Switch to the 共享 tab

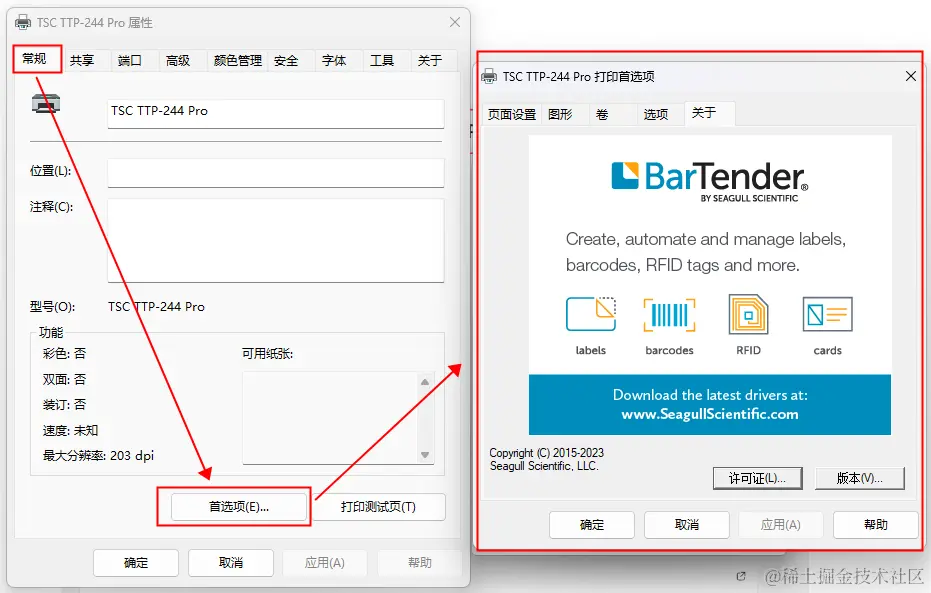(82, 61)
